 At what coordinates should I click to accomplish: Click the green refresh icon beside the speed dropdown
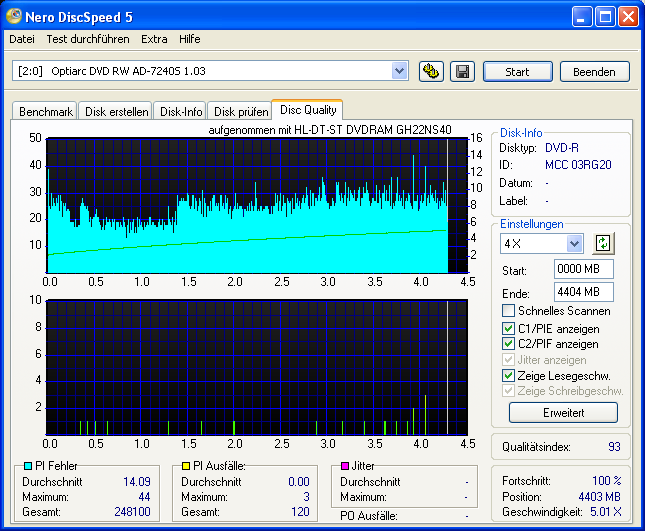click(x=603, y=243)
